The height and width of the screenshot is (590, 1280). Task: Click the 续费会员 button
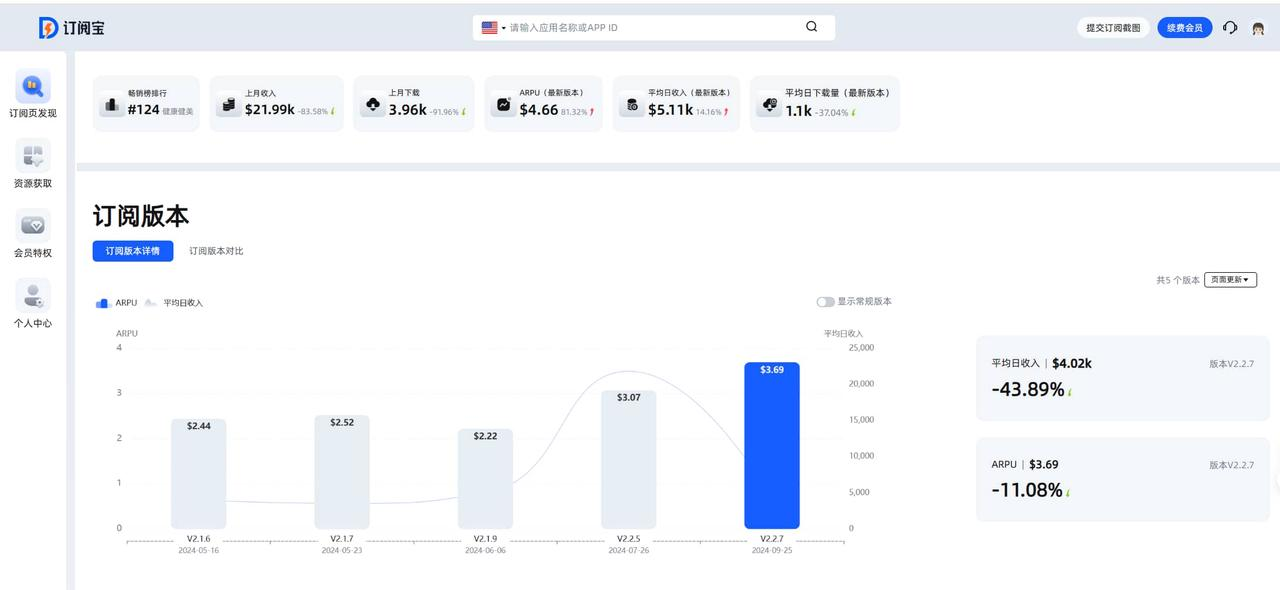[1185, 28]
